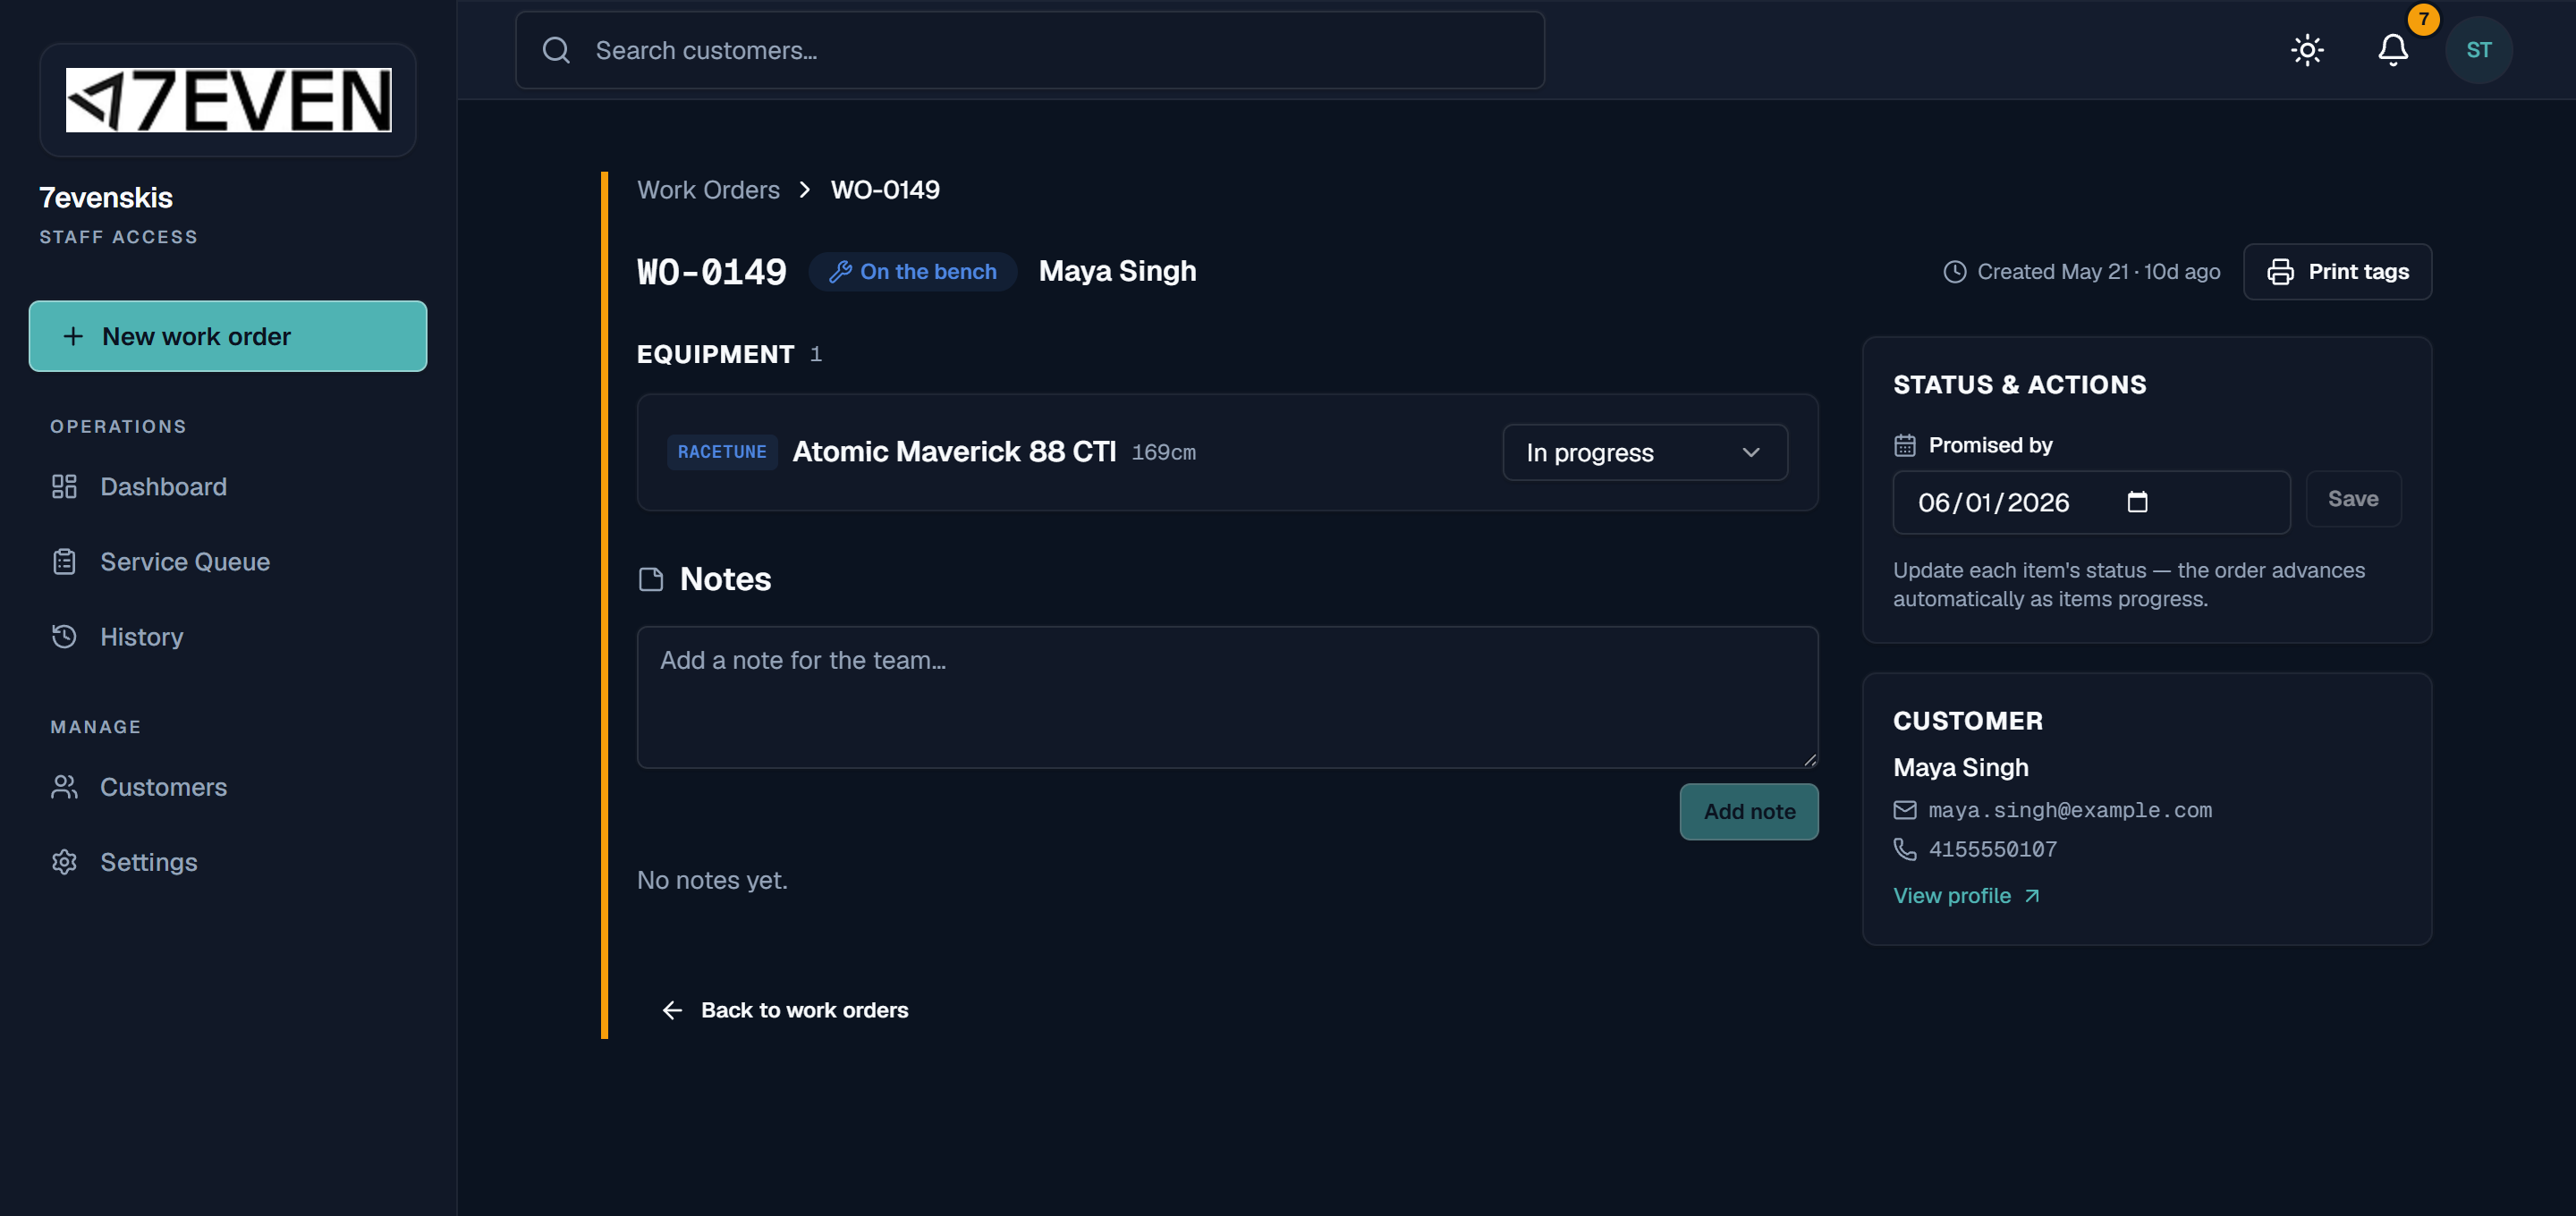Click the 7EVEN logo
The height and width of the screenshot is (1216, 2576).
point(228,100)
